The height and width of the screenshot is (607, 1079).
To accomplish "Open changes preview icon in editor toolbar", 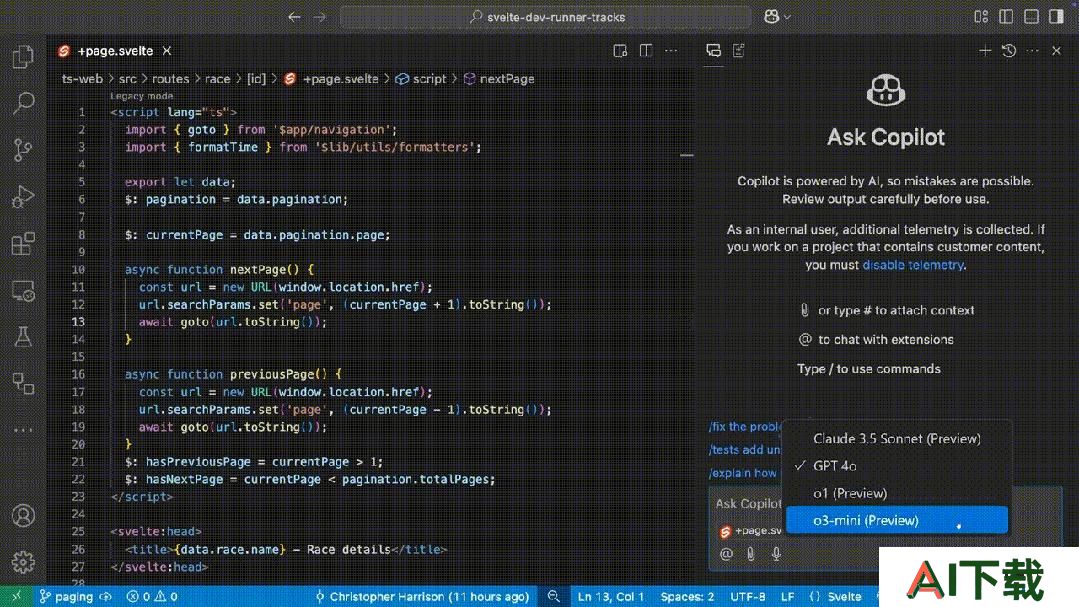I will click(620, 51).
